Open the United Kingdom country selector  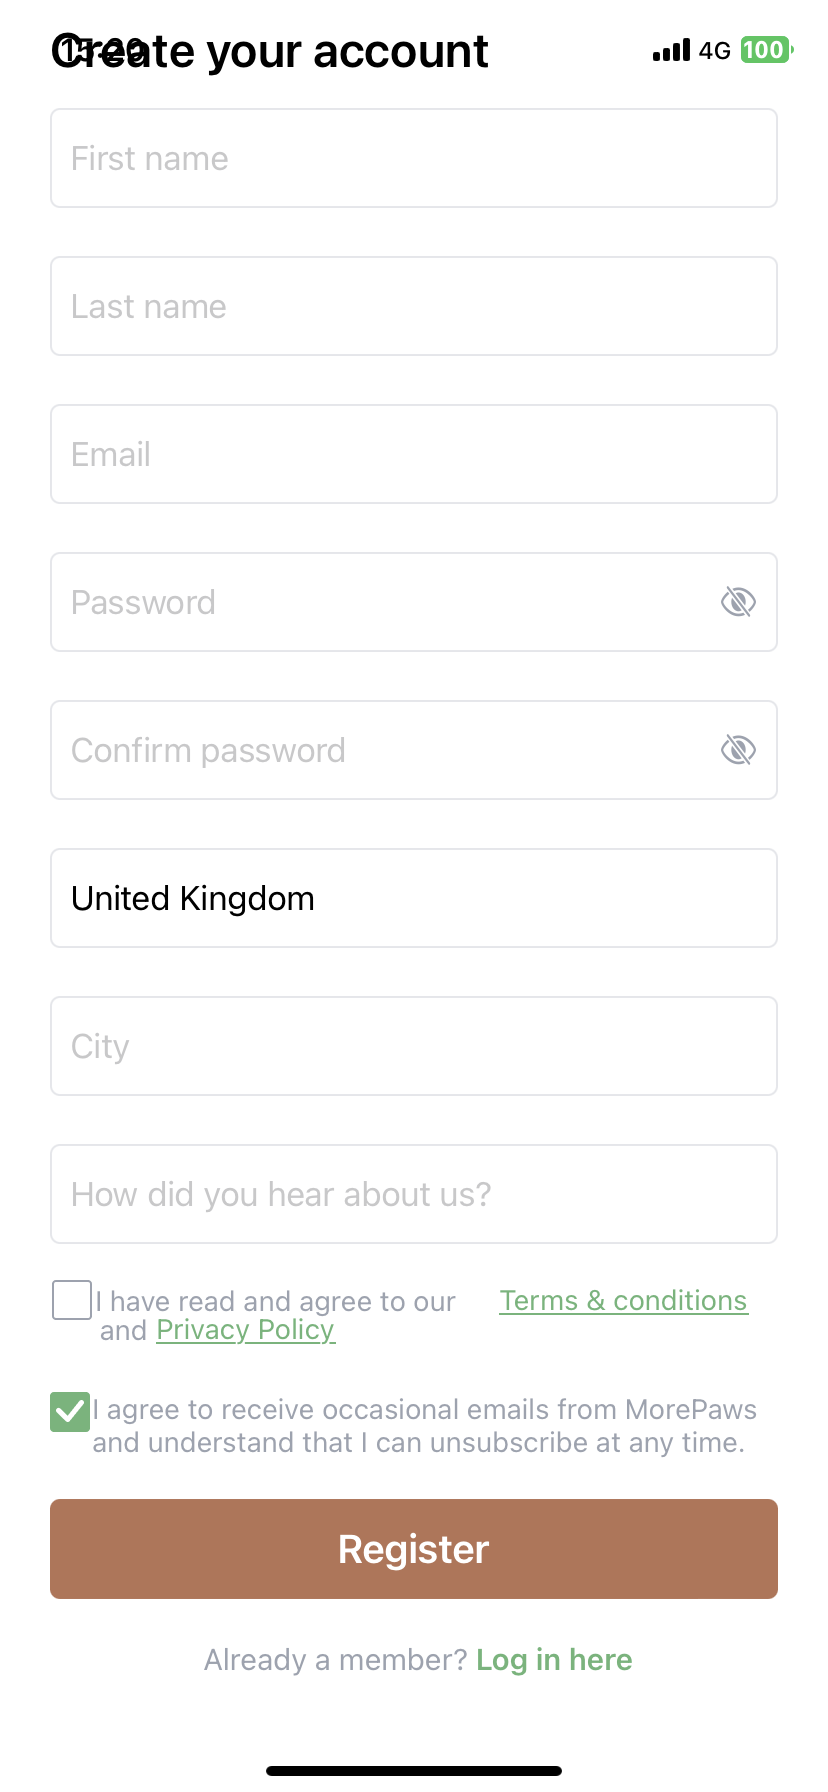click(414, 898)
